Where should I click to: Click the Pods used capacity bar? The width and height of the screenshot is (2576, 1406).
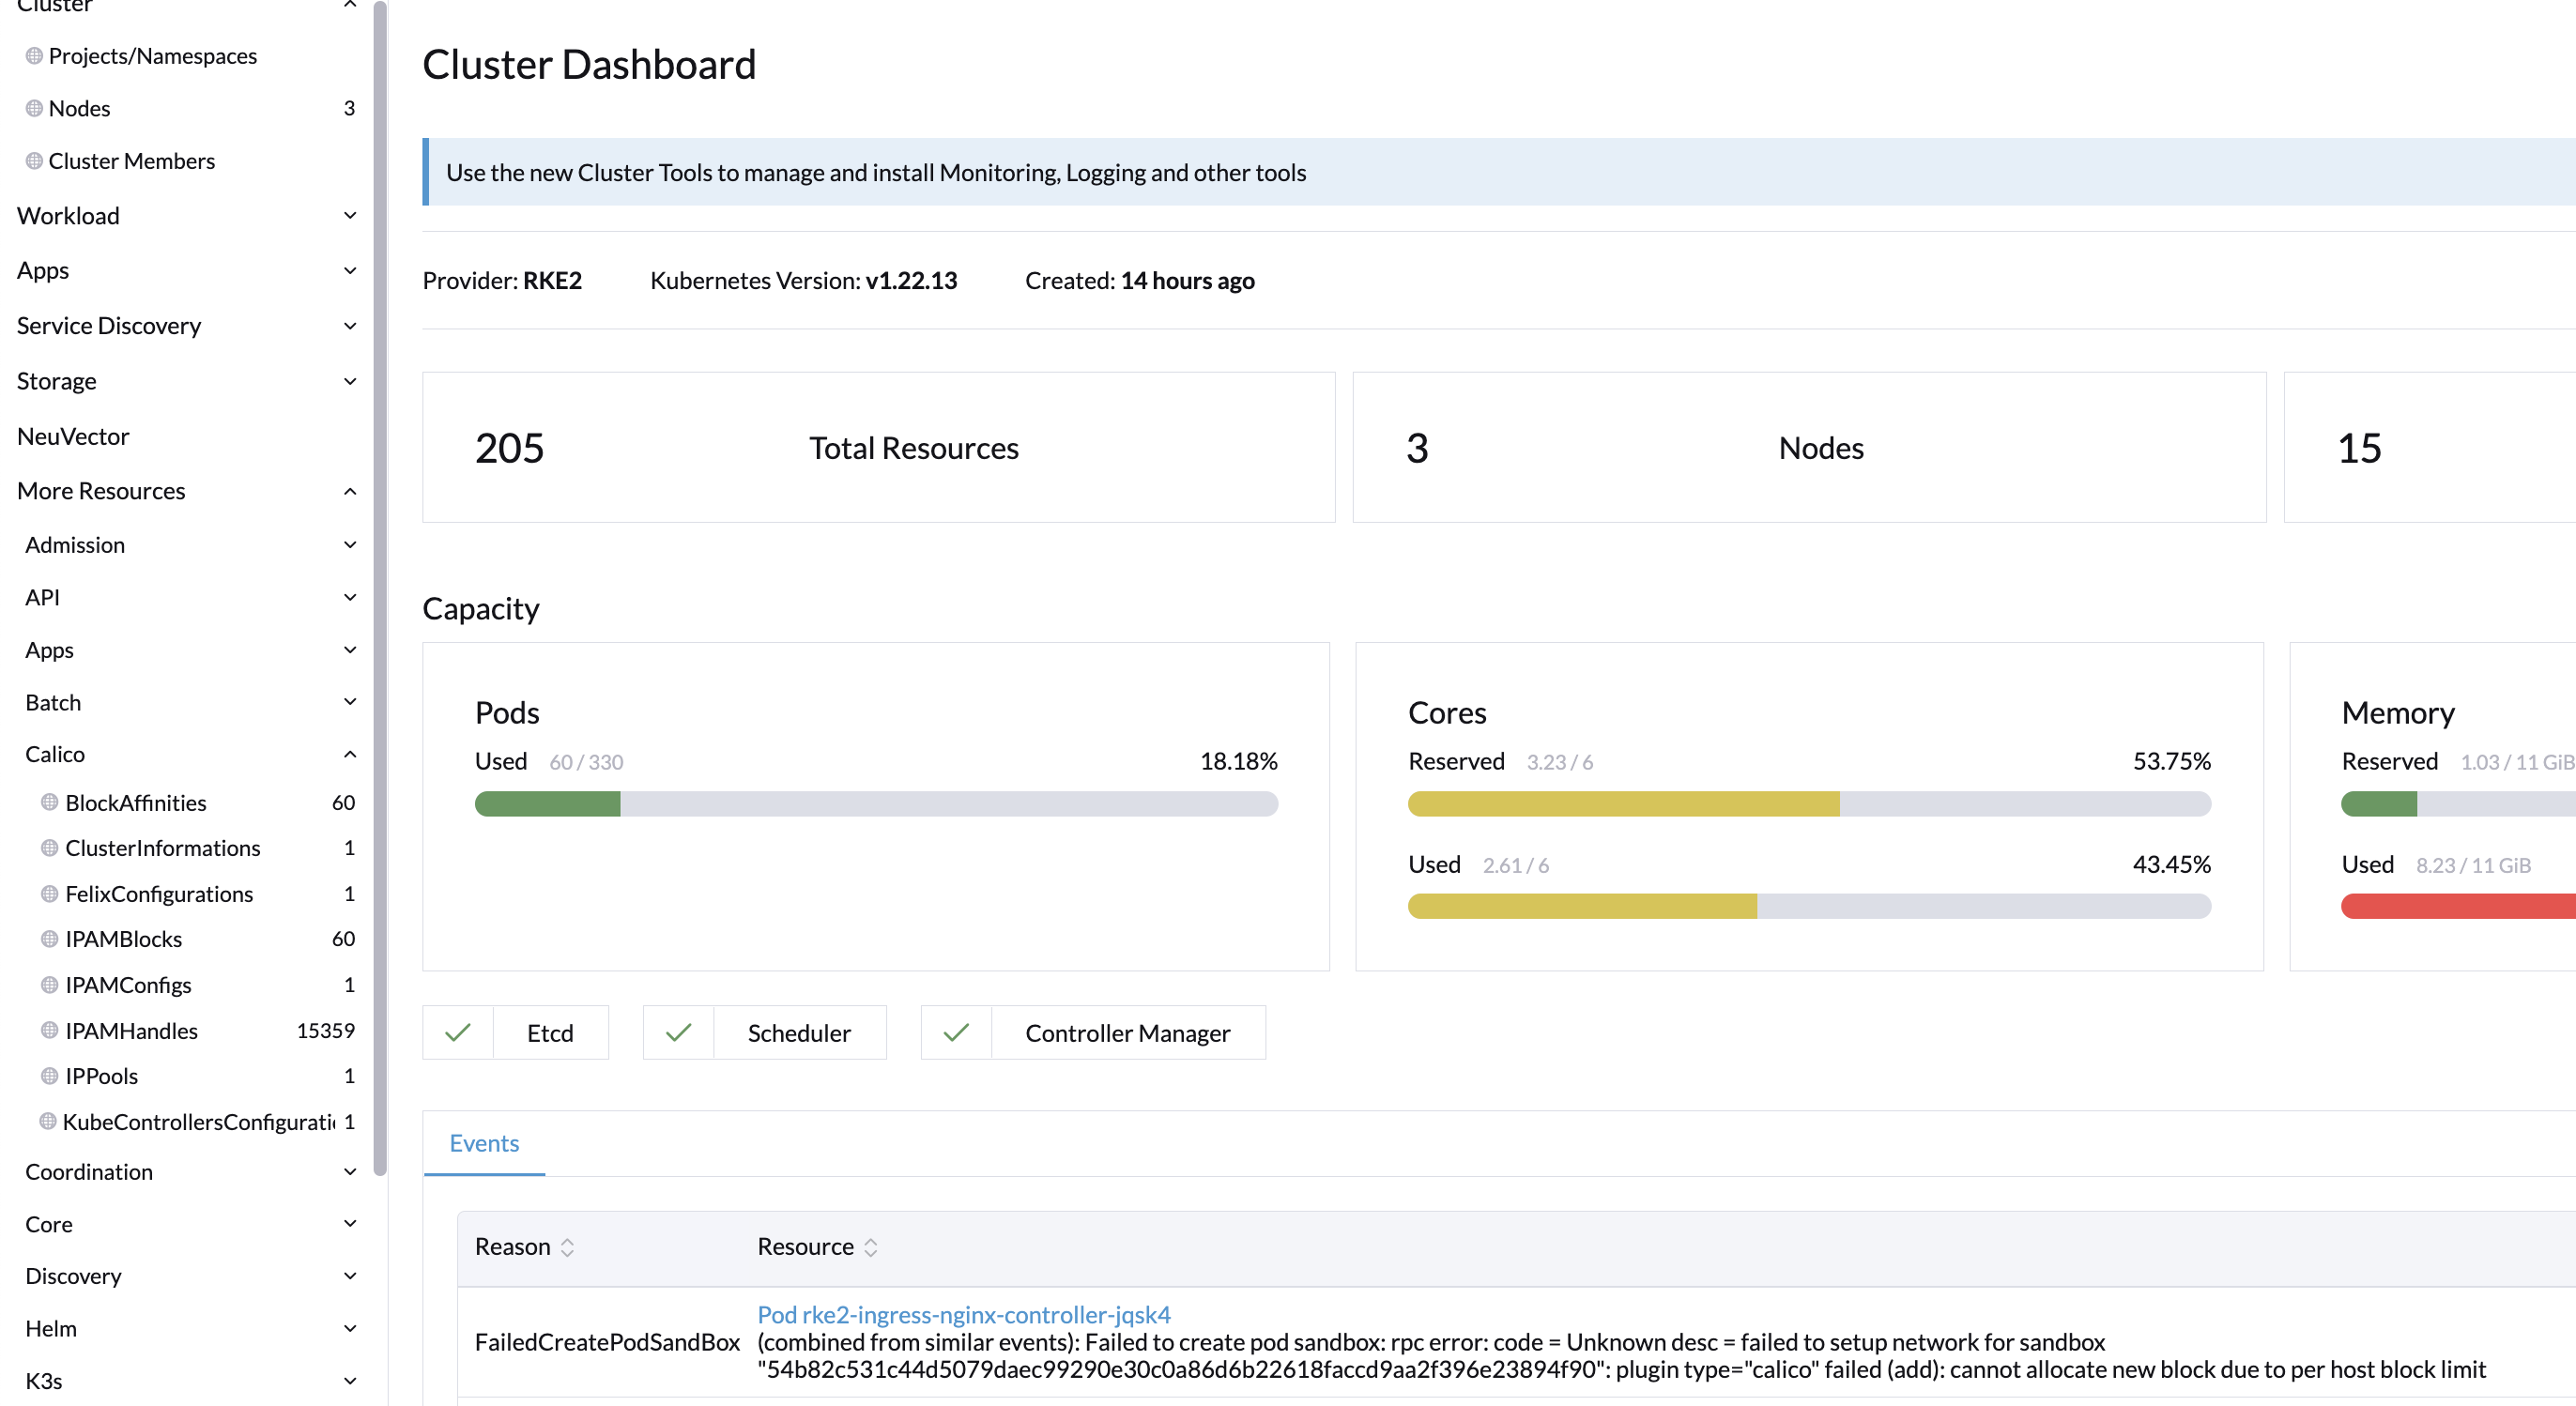click(x=876, y=804)
